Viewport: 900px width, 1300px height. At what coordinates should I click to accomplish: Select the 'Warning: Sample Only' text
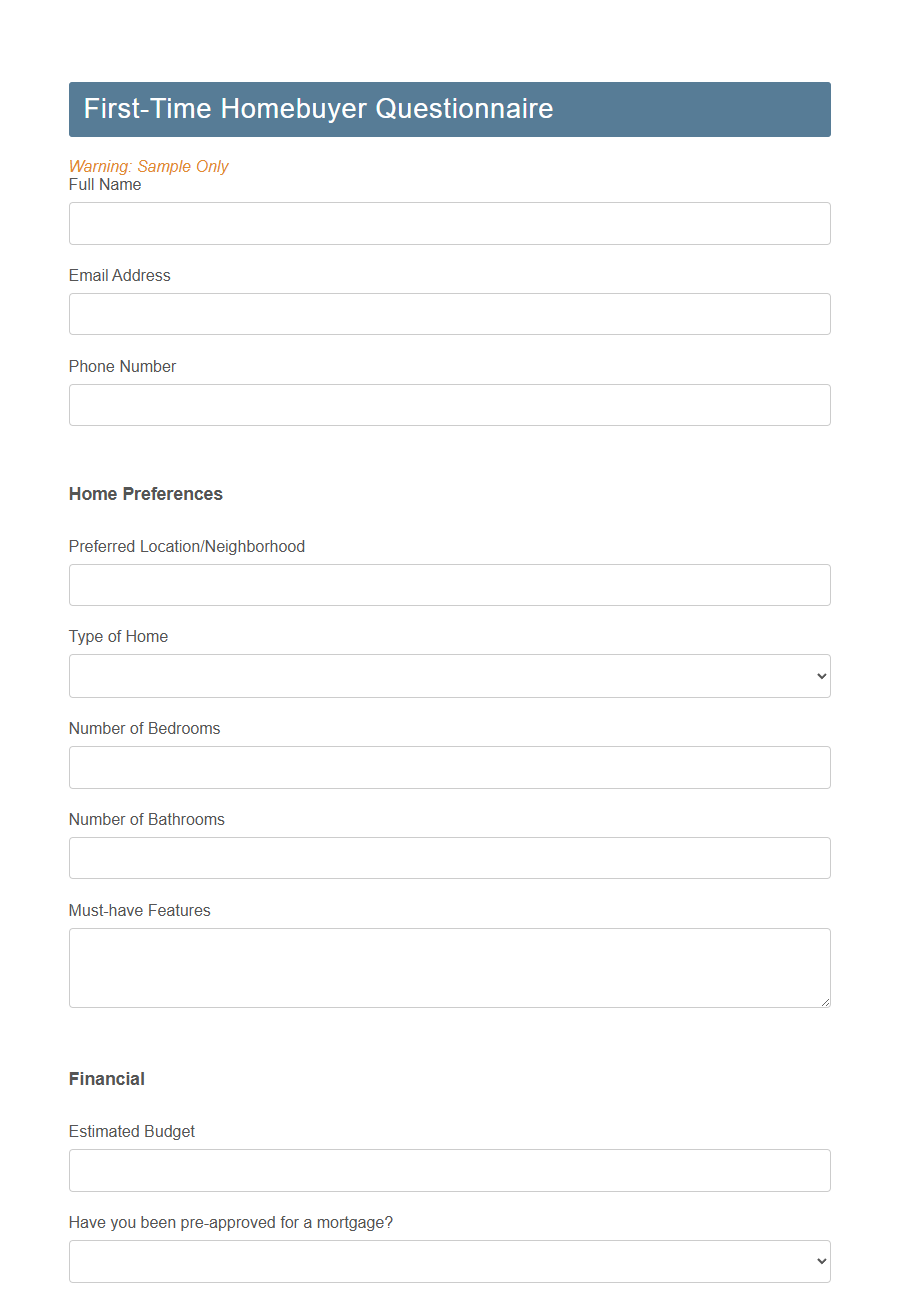click(149, 166)
